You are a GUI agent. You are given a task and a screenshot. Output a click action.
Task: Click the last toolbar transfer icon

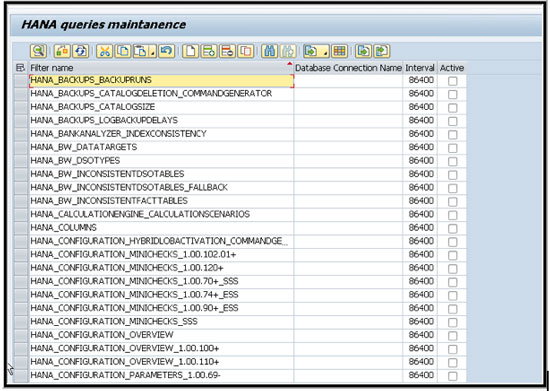[382, 51]
